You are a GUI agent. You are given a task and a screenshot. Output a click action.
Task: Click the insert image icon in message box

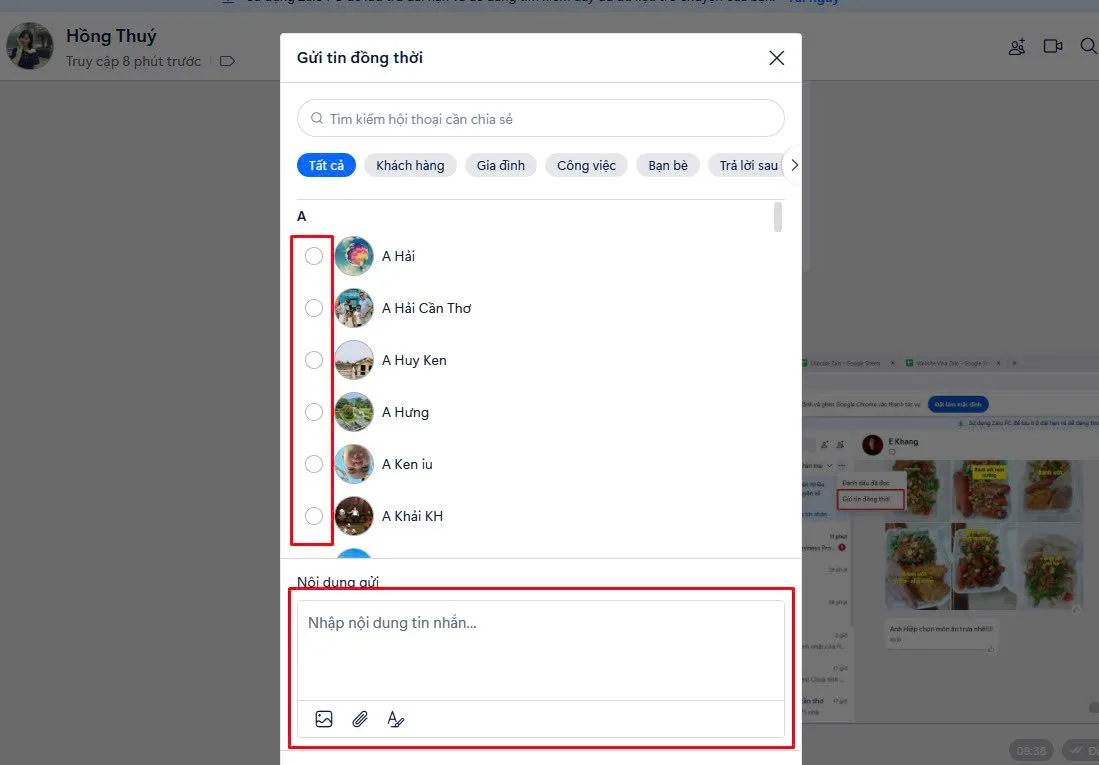coord(324,719)
